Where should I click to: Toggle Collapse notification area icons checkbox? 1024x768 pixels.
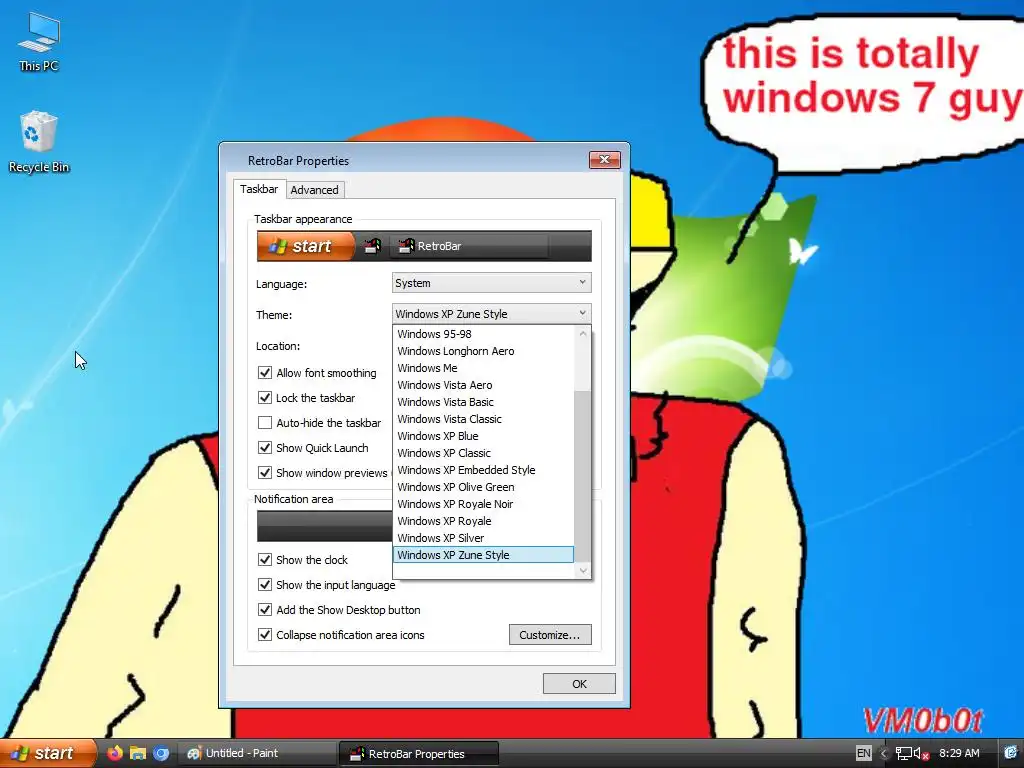pyautogui.click(x=264, y=635)
